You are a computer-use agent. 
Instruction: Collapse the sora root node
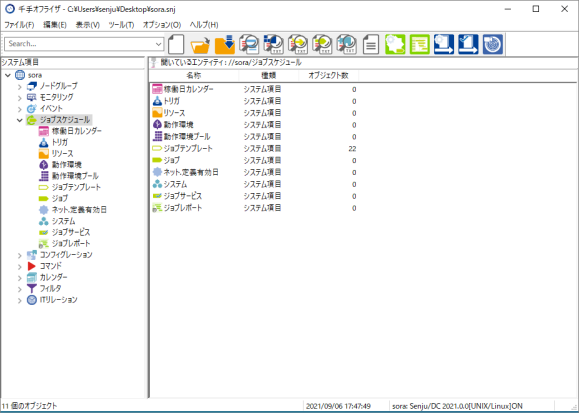(x=8, y=75)
